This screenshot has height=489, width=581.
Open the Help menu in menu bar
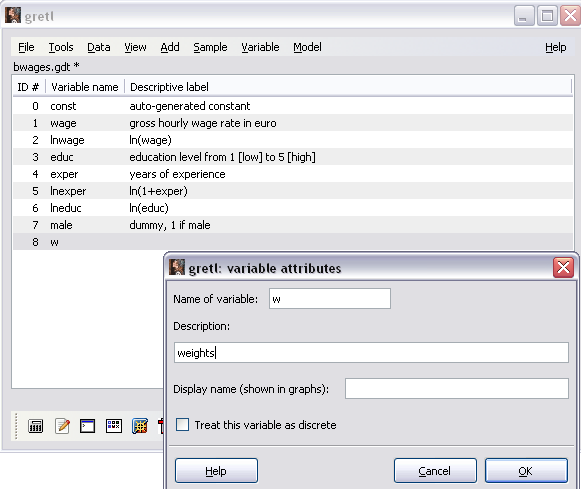(x=555, y=47)
